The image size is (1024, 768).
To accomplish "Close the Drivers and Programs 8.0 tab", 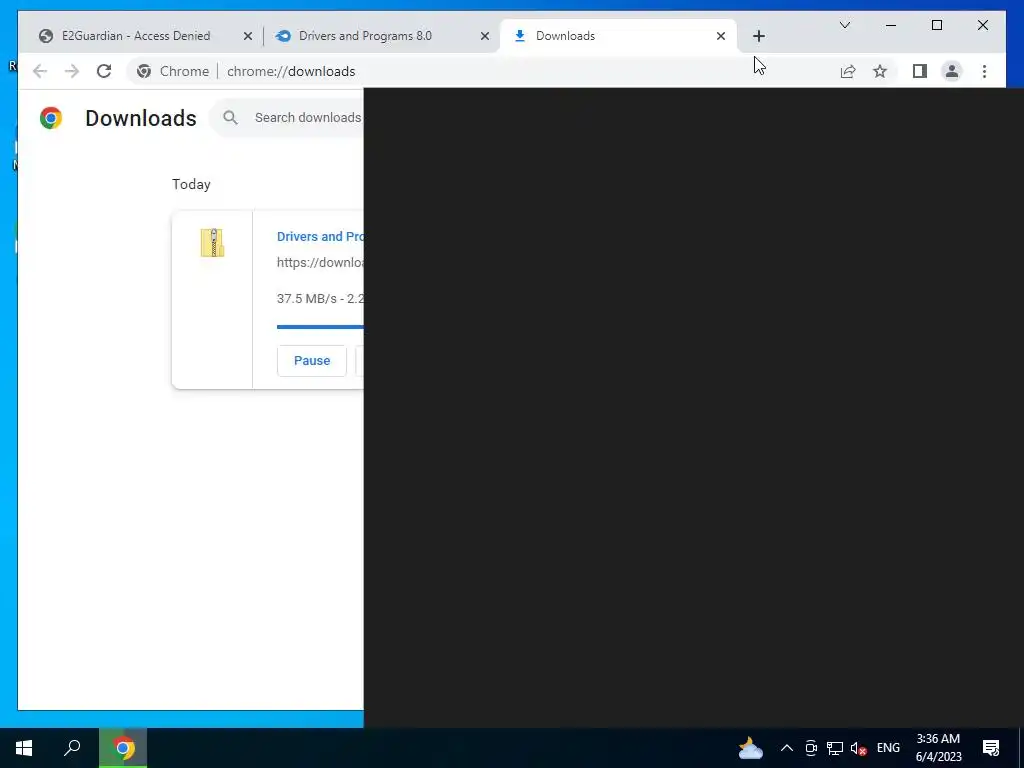I will 485,37.
